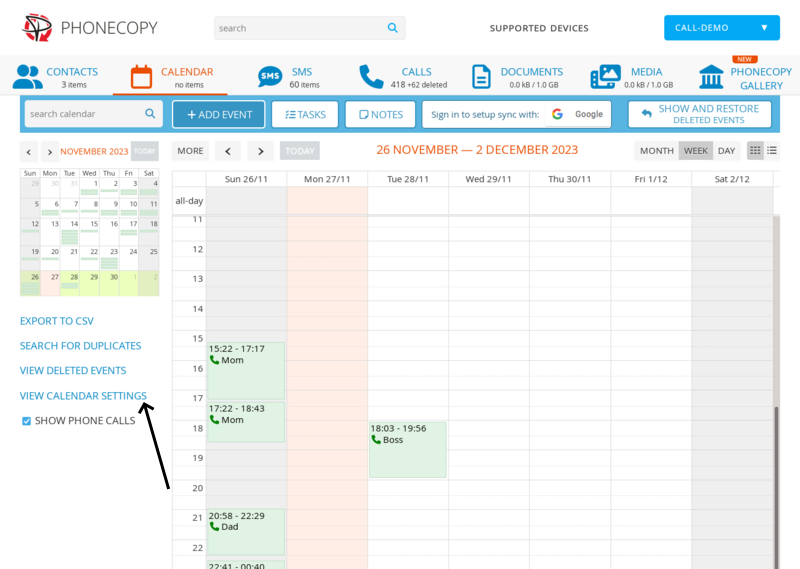
Task: Open the Media pictures icon
Action: coord(605,77)
